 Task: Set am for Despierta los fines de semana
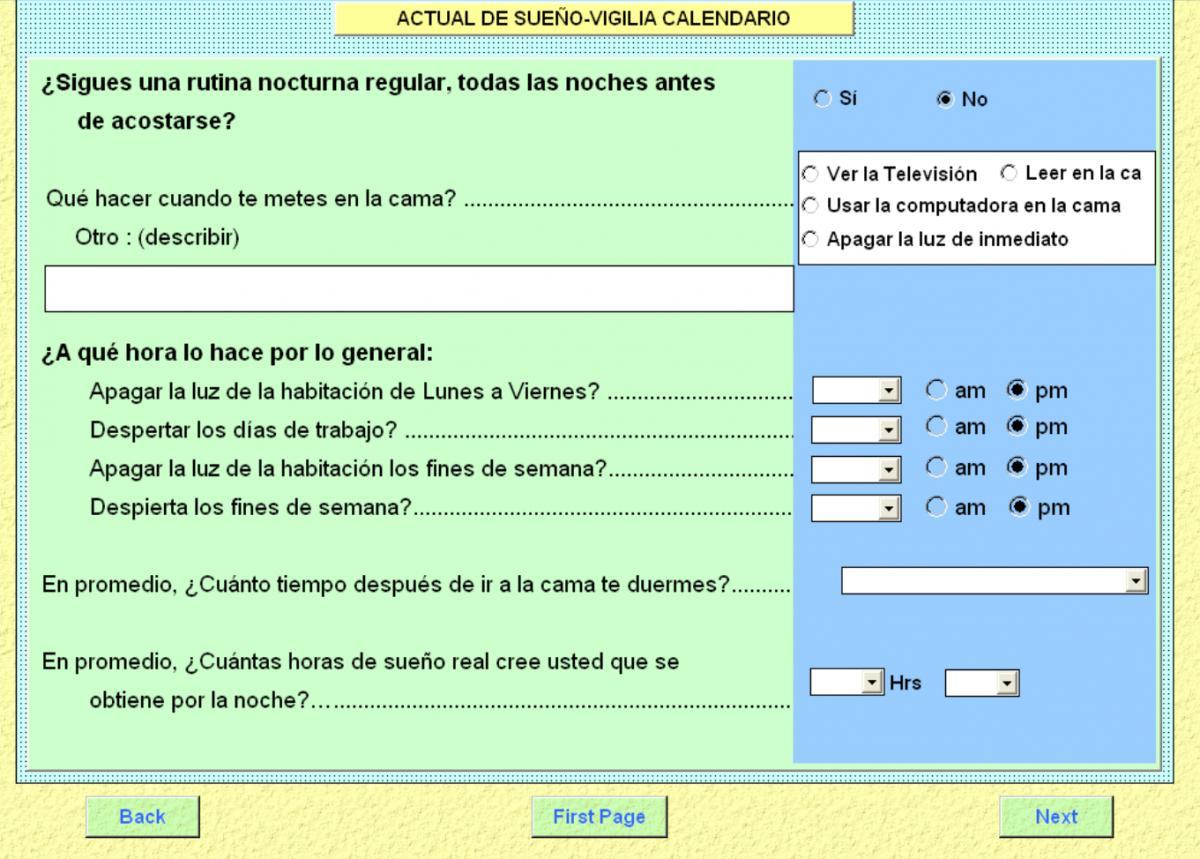pyautogui.click(x=936, y=507)
